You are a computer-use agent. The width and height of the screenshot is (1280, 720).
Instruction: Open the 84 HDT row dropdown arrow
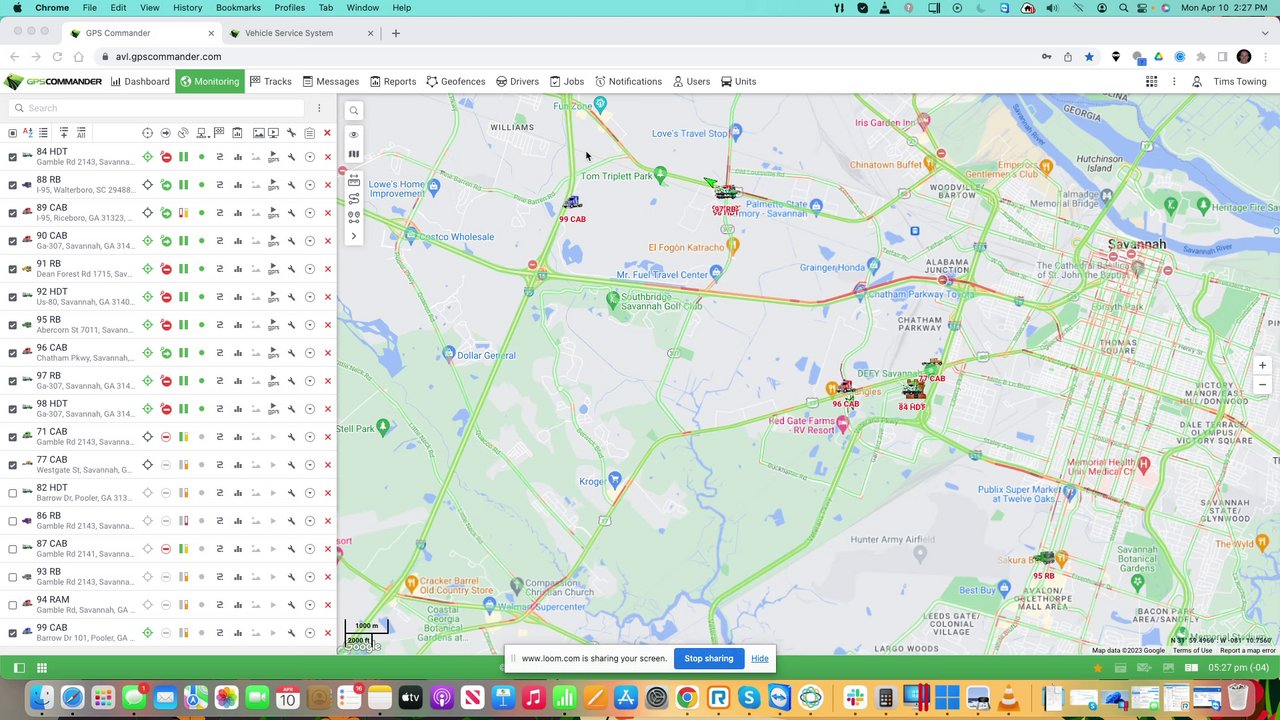(x=310, y=157)
